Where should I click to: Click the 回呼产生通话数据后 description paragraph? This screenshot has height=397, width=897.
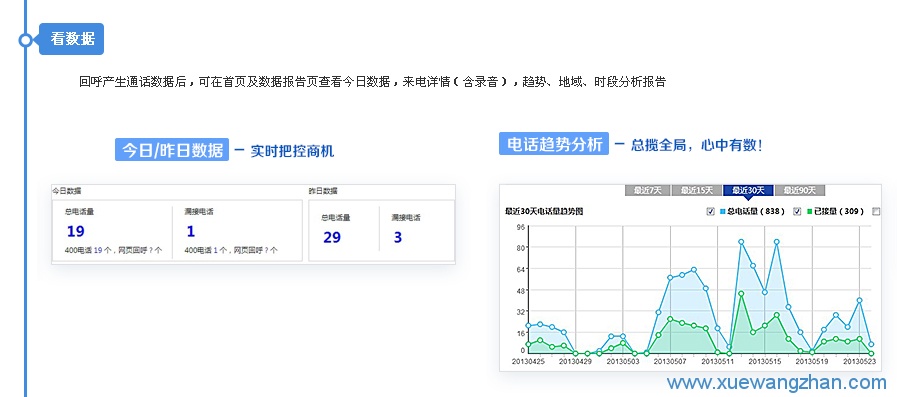[372, 82]
